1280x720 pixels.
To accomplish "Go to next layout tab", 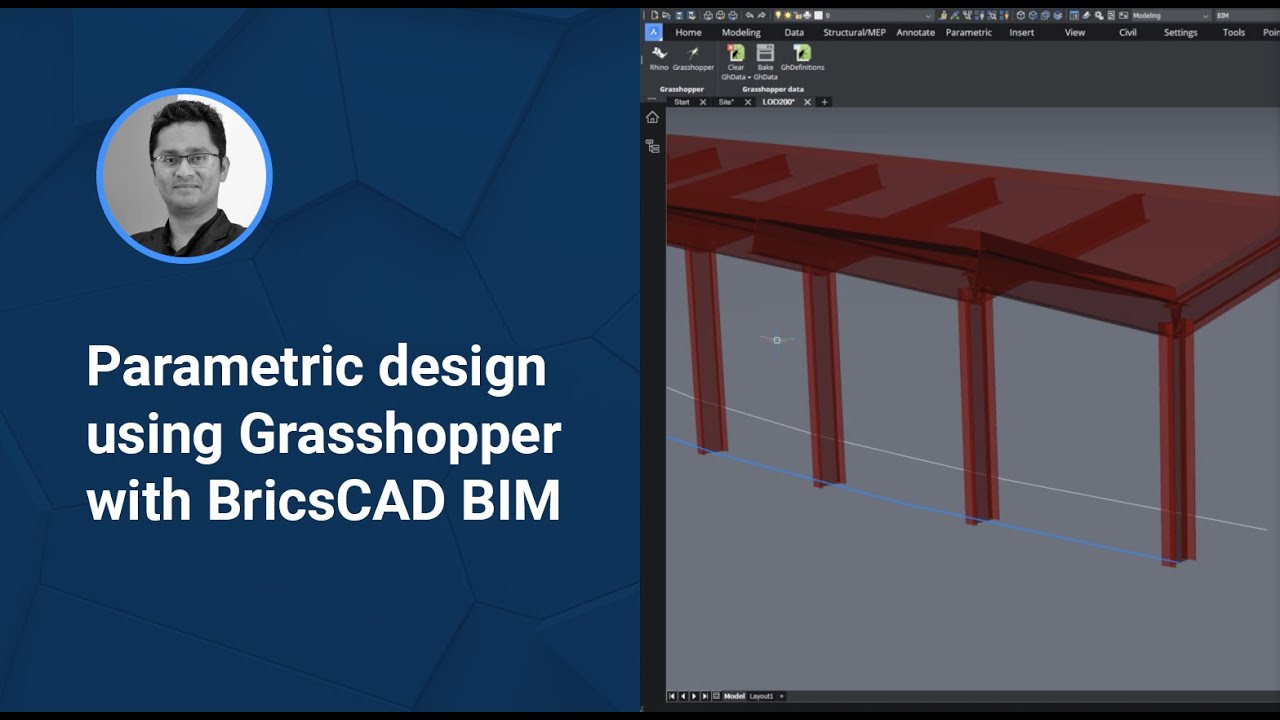I will [694, 696].
